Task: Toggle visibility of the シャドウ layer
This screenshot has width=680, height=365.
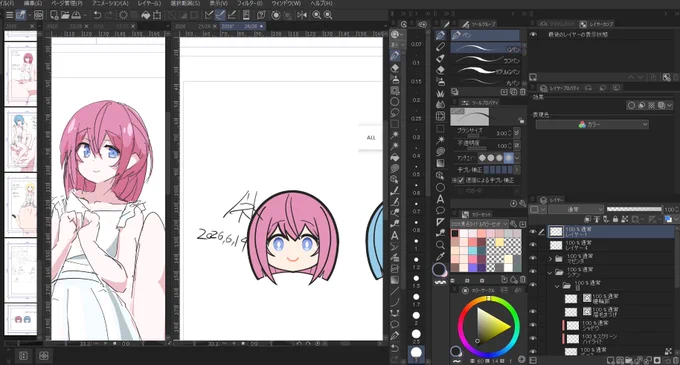Action: click(533, 325)
